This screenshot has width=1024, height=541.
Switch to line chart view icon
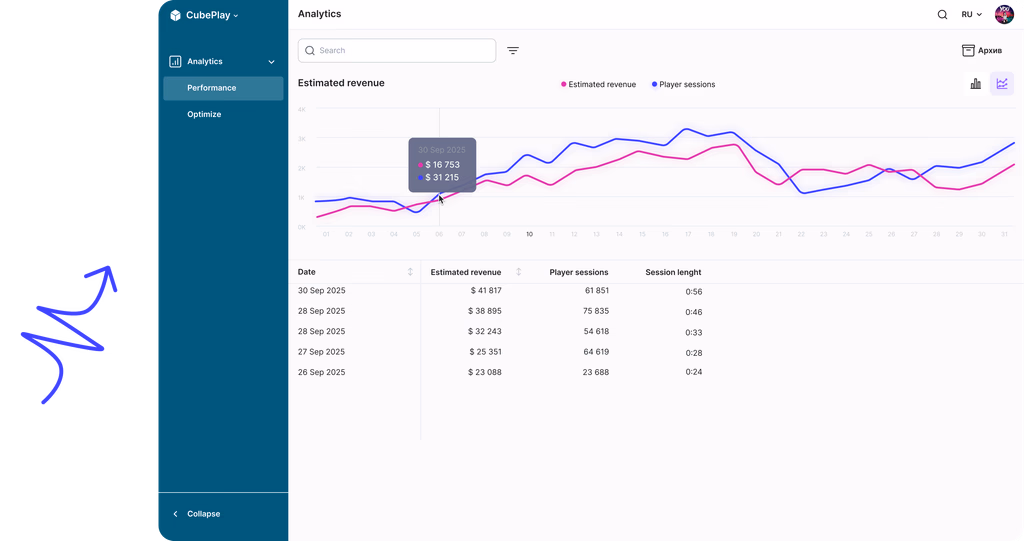tap(1002, 84)
